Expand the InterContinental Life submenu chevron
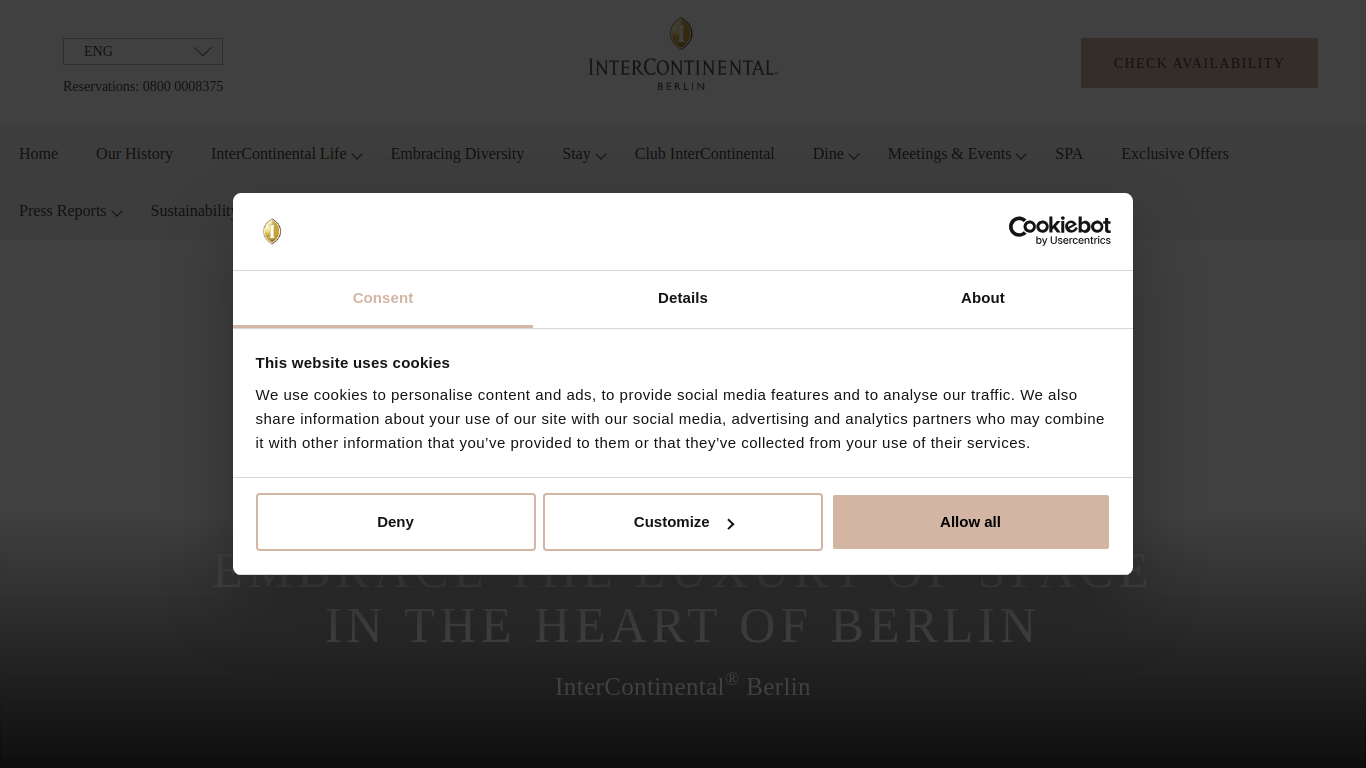The width and height of the screenshot is (1366, 768). [356, 156]
